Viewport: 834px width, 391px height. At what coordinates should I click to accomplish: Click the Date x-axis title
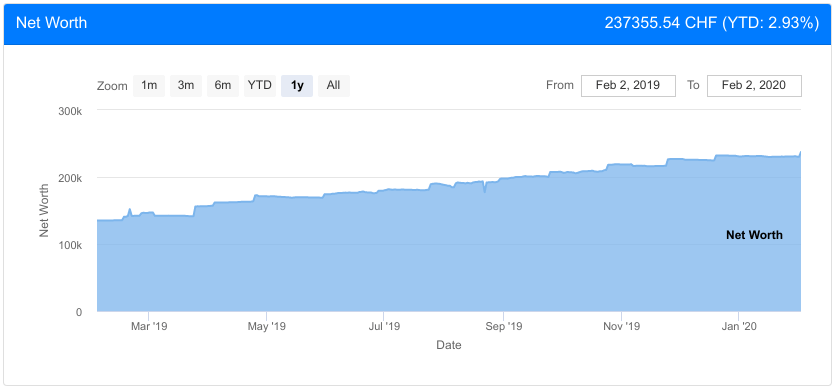tap(449, 345)
